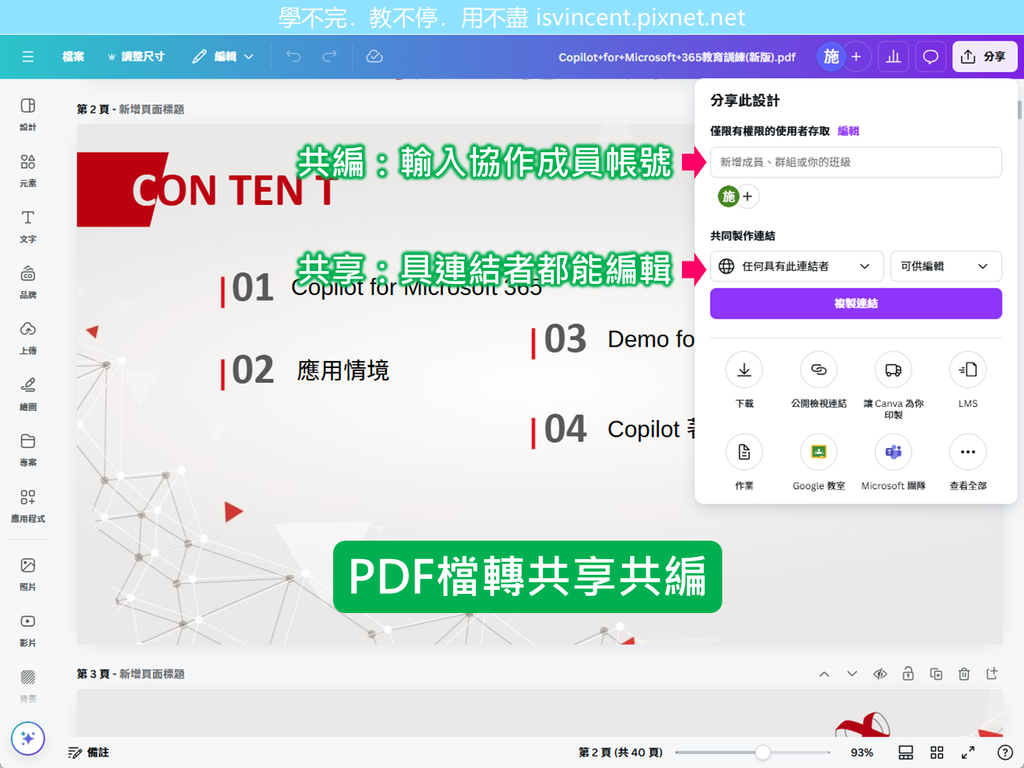Open 查看全部 see all options
This screenshot has height=768, width=1024.
tap(968, 462)
